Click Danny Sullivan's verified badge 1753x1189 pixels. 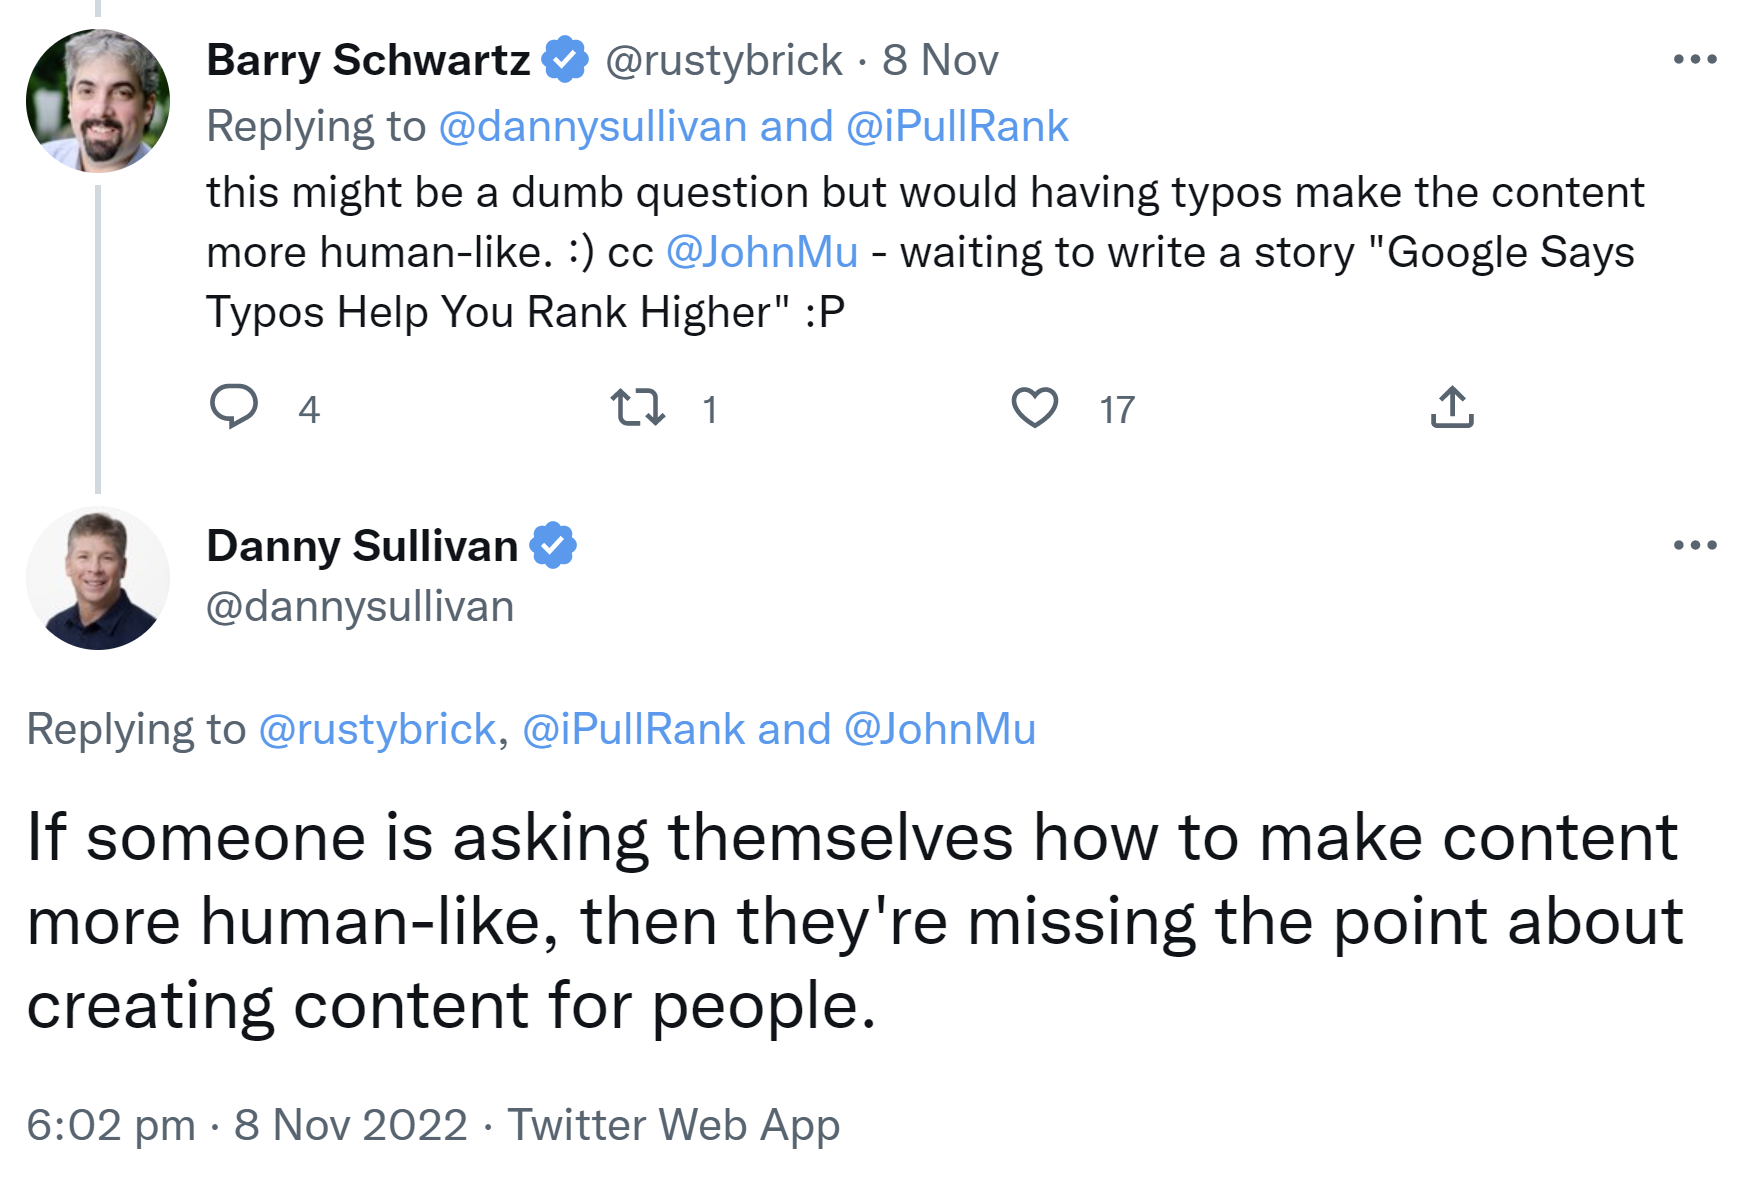553,546
